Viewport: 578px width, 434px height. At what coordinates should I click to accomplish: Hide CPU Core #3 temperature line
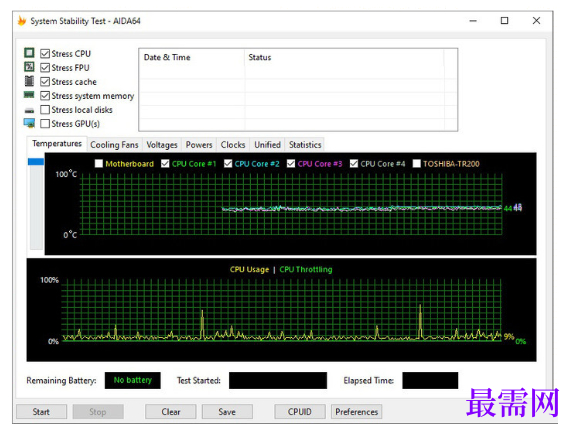[291, 163]
